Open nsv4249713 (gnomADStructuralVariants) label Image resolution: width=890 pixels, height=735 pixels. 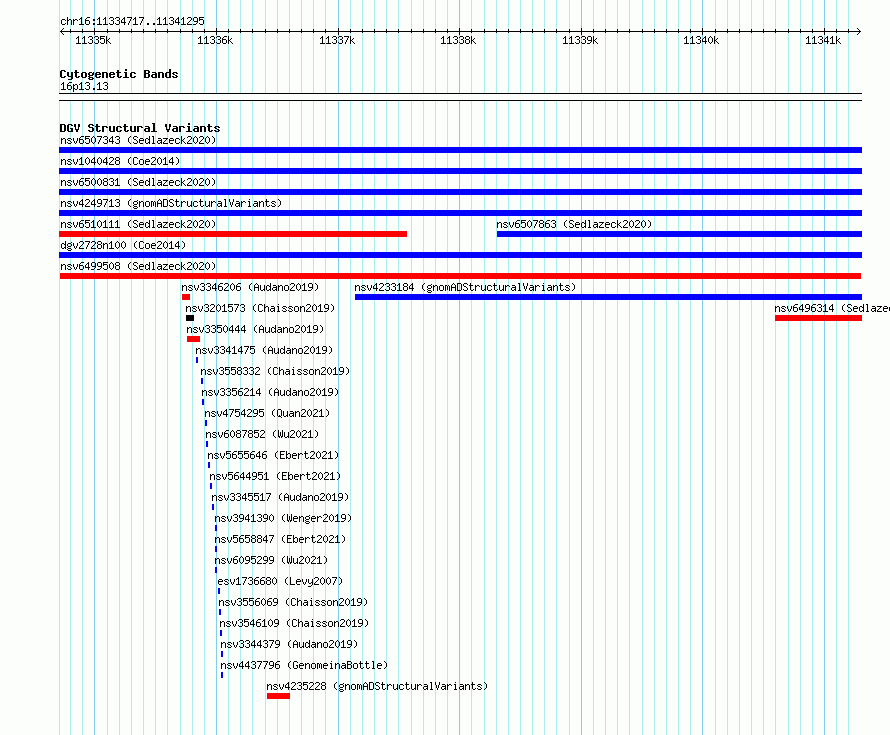point(171,203)
